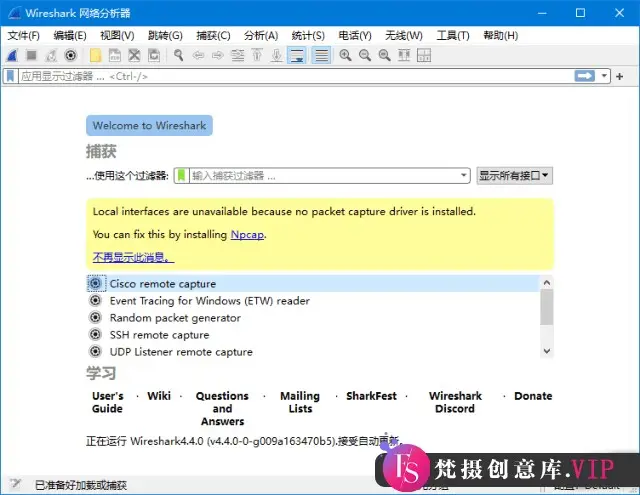Click interface list scroll up arrow

click(x=547, y=282)
